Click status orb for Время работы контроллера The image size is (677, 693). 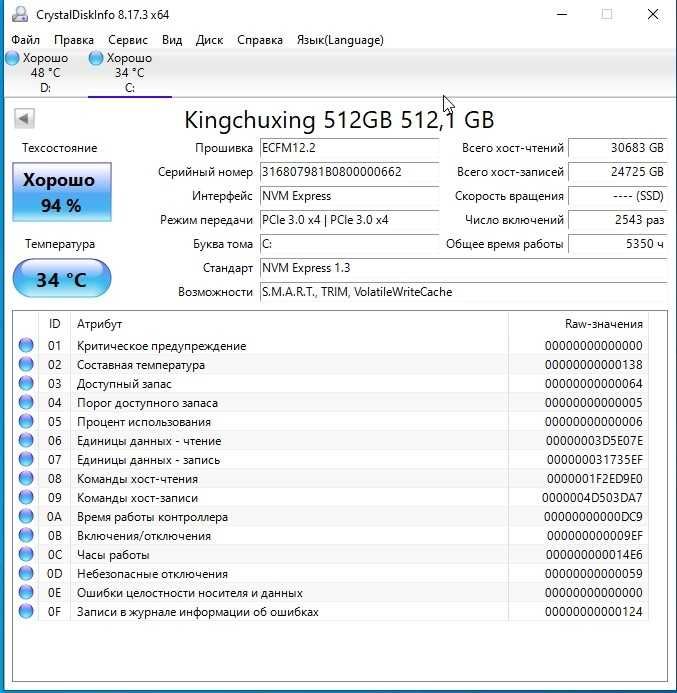click(26, 516)
